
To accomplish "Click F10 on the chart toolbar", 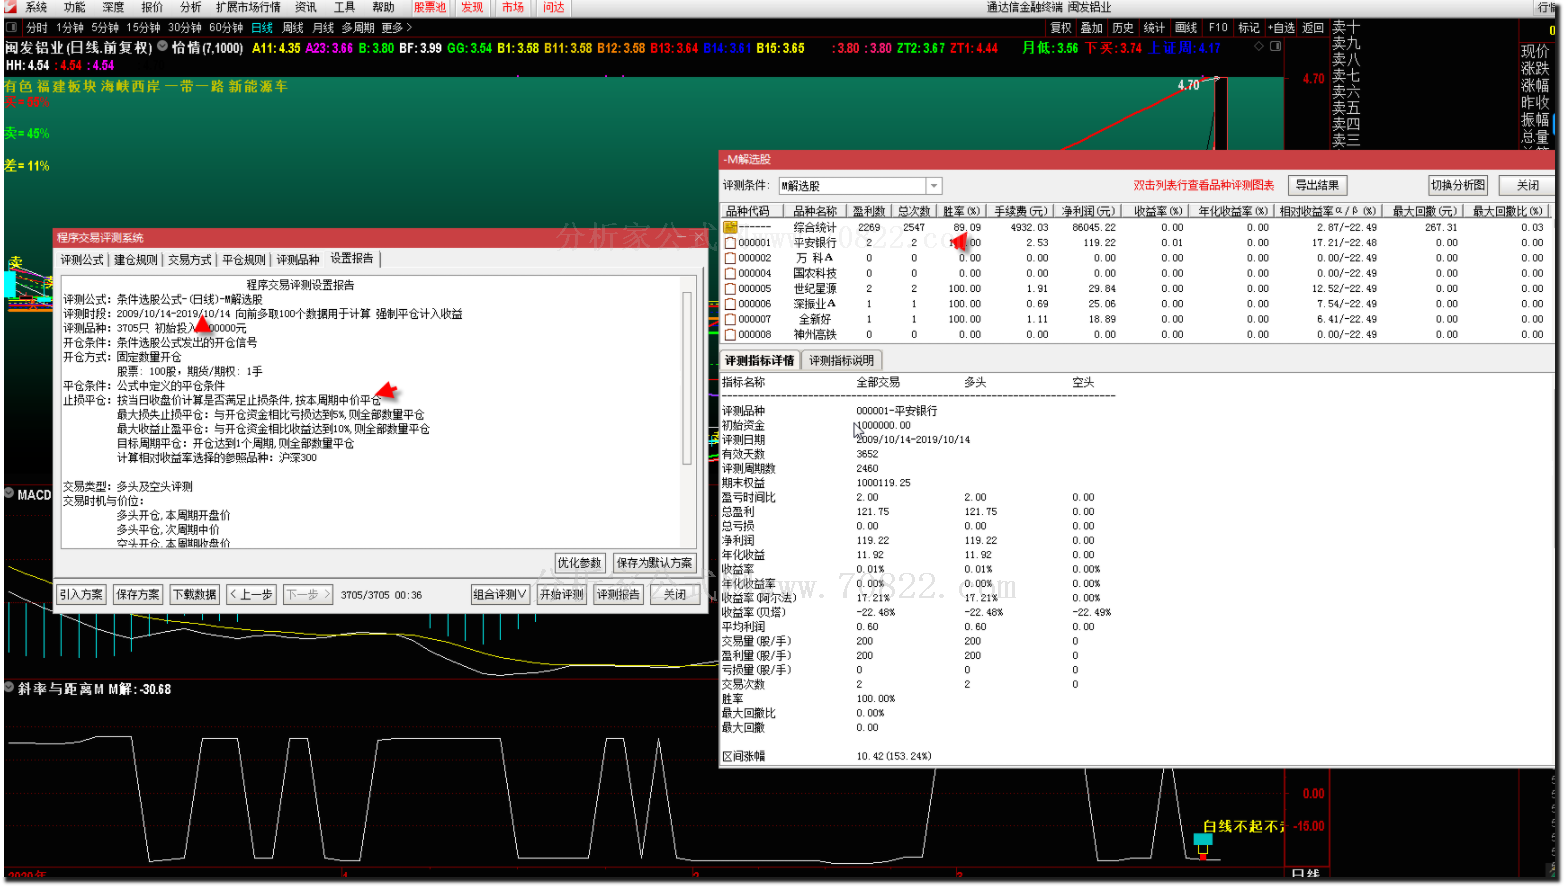I will 1218,28.
